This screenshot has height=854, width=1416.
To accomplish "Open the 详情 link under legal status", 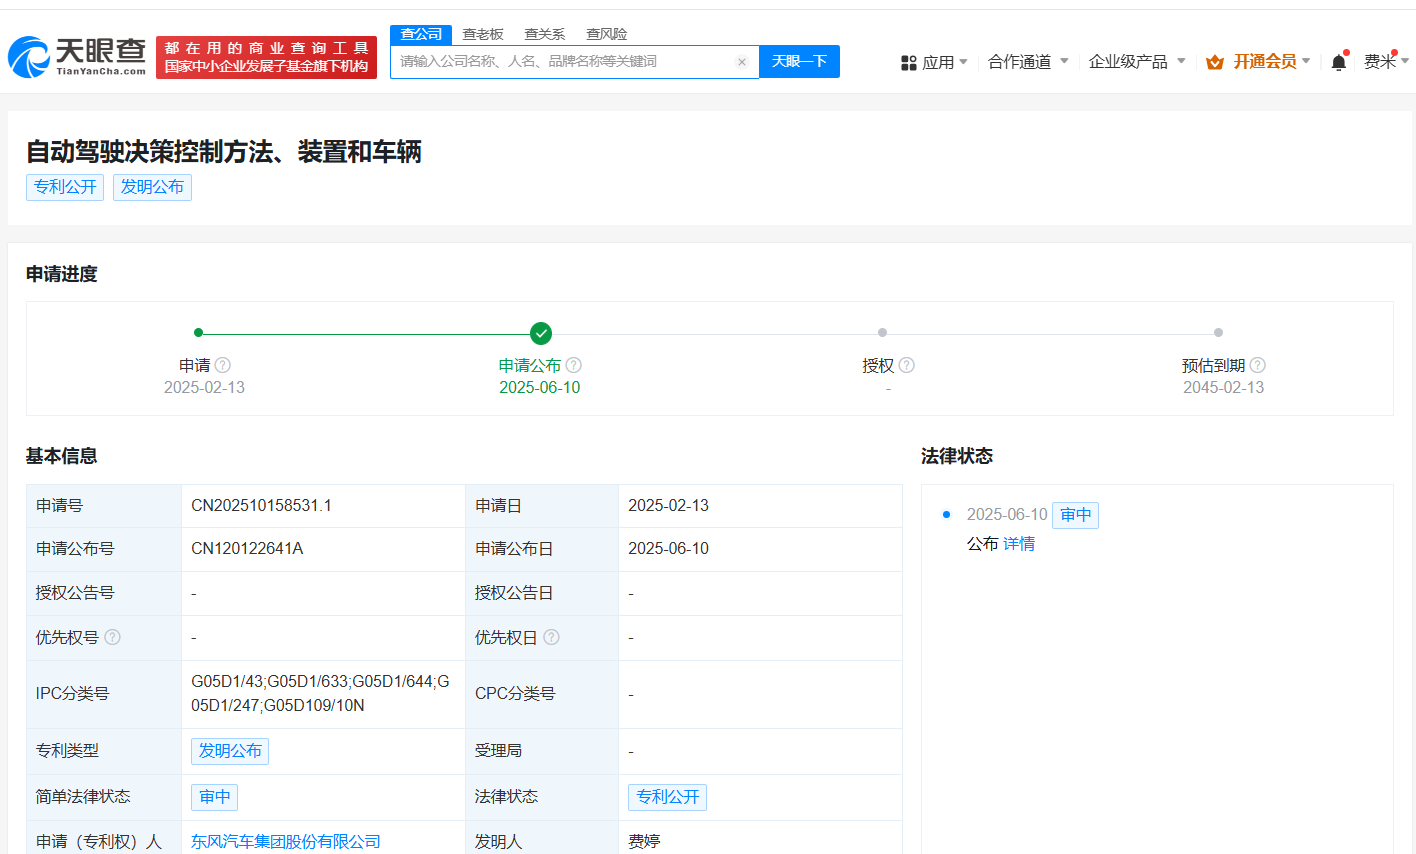I will point(1019,544).
